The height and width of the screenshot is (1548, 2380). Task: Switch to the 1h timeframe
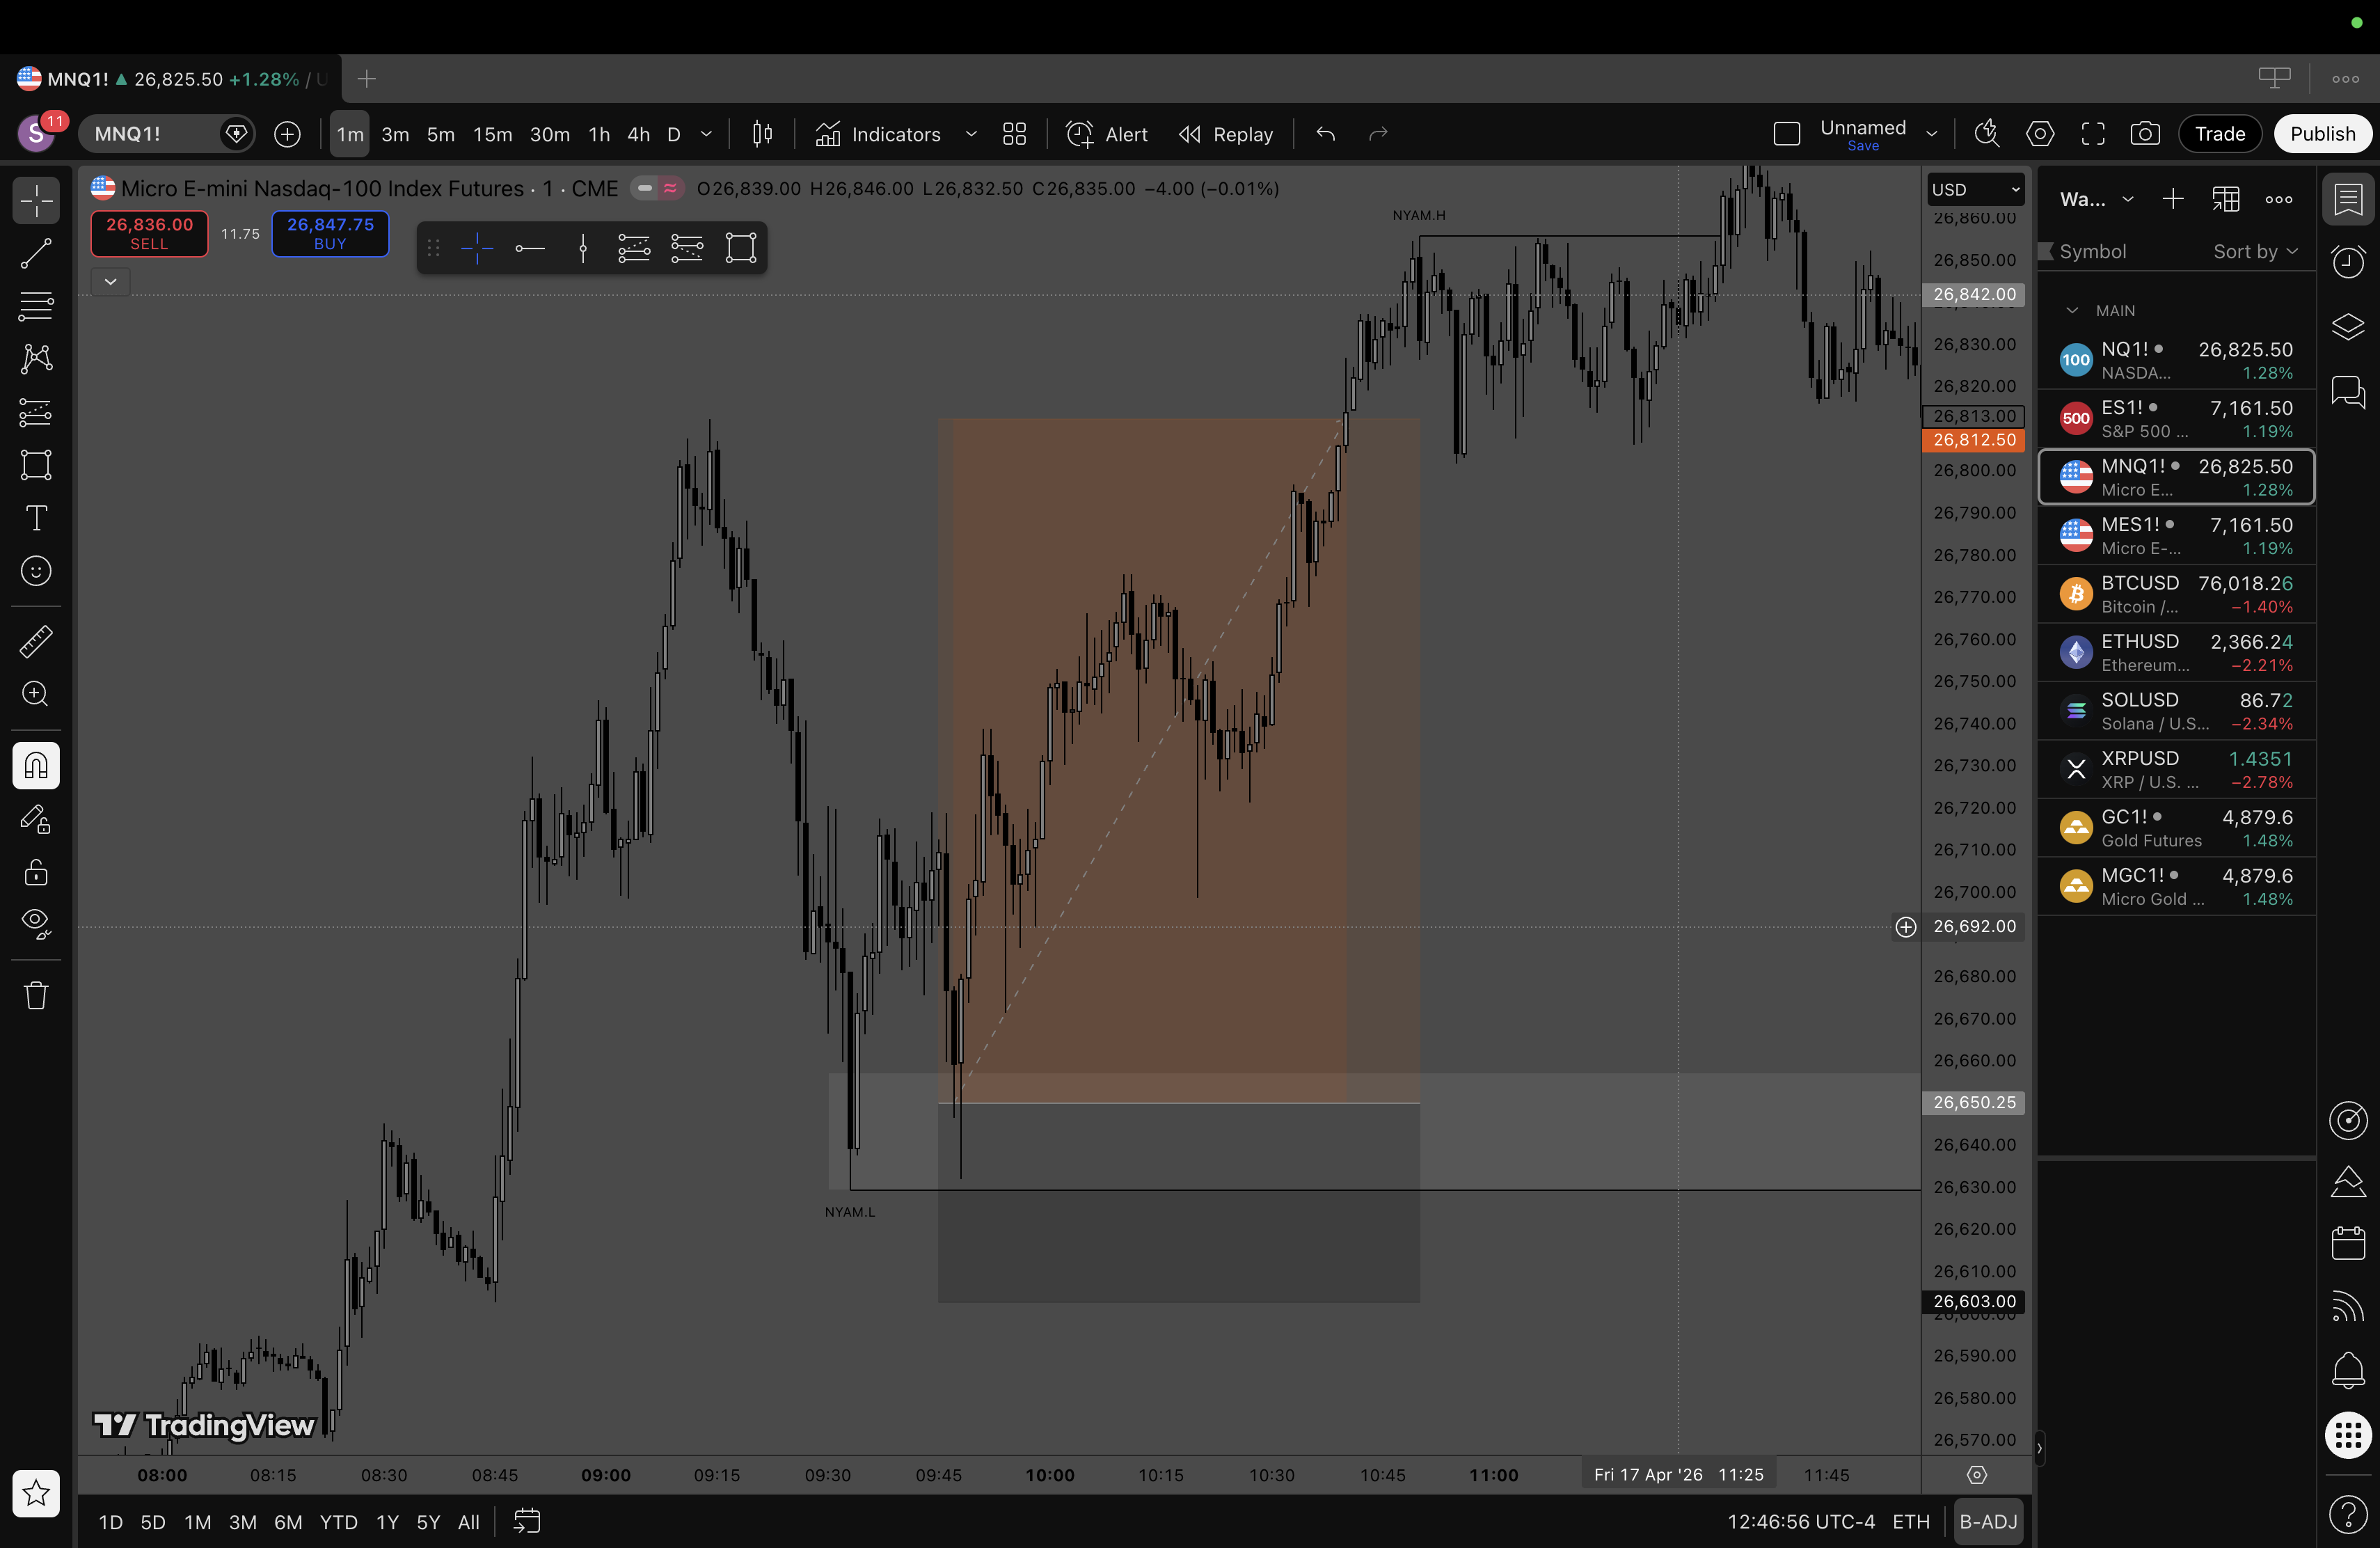tap(599, 134)
